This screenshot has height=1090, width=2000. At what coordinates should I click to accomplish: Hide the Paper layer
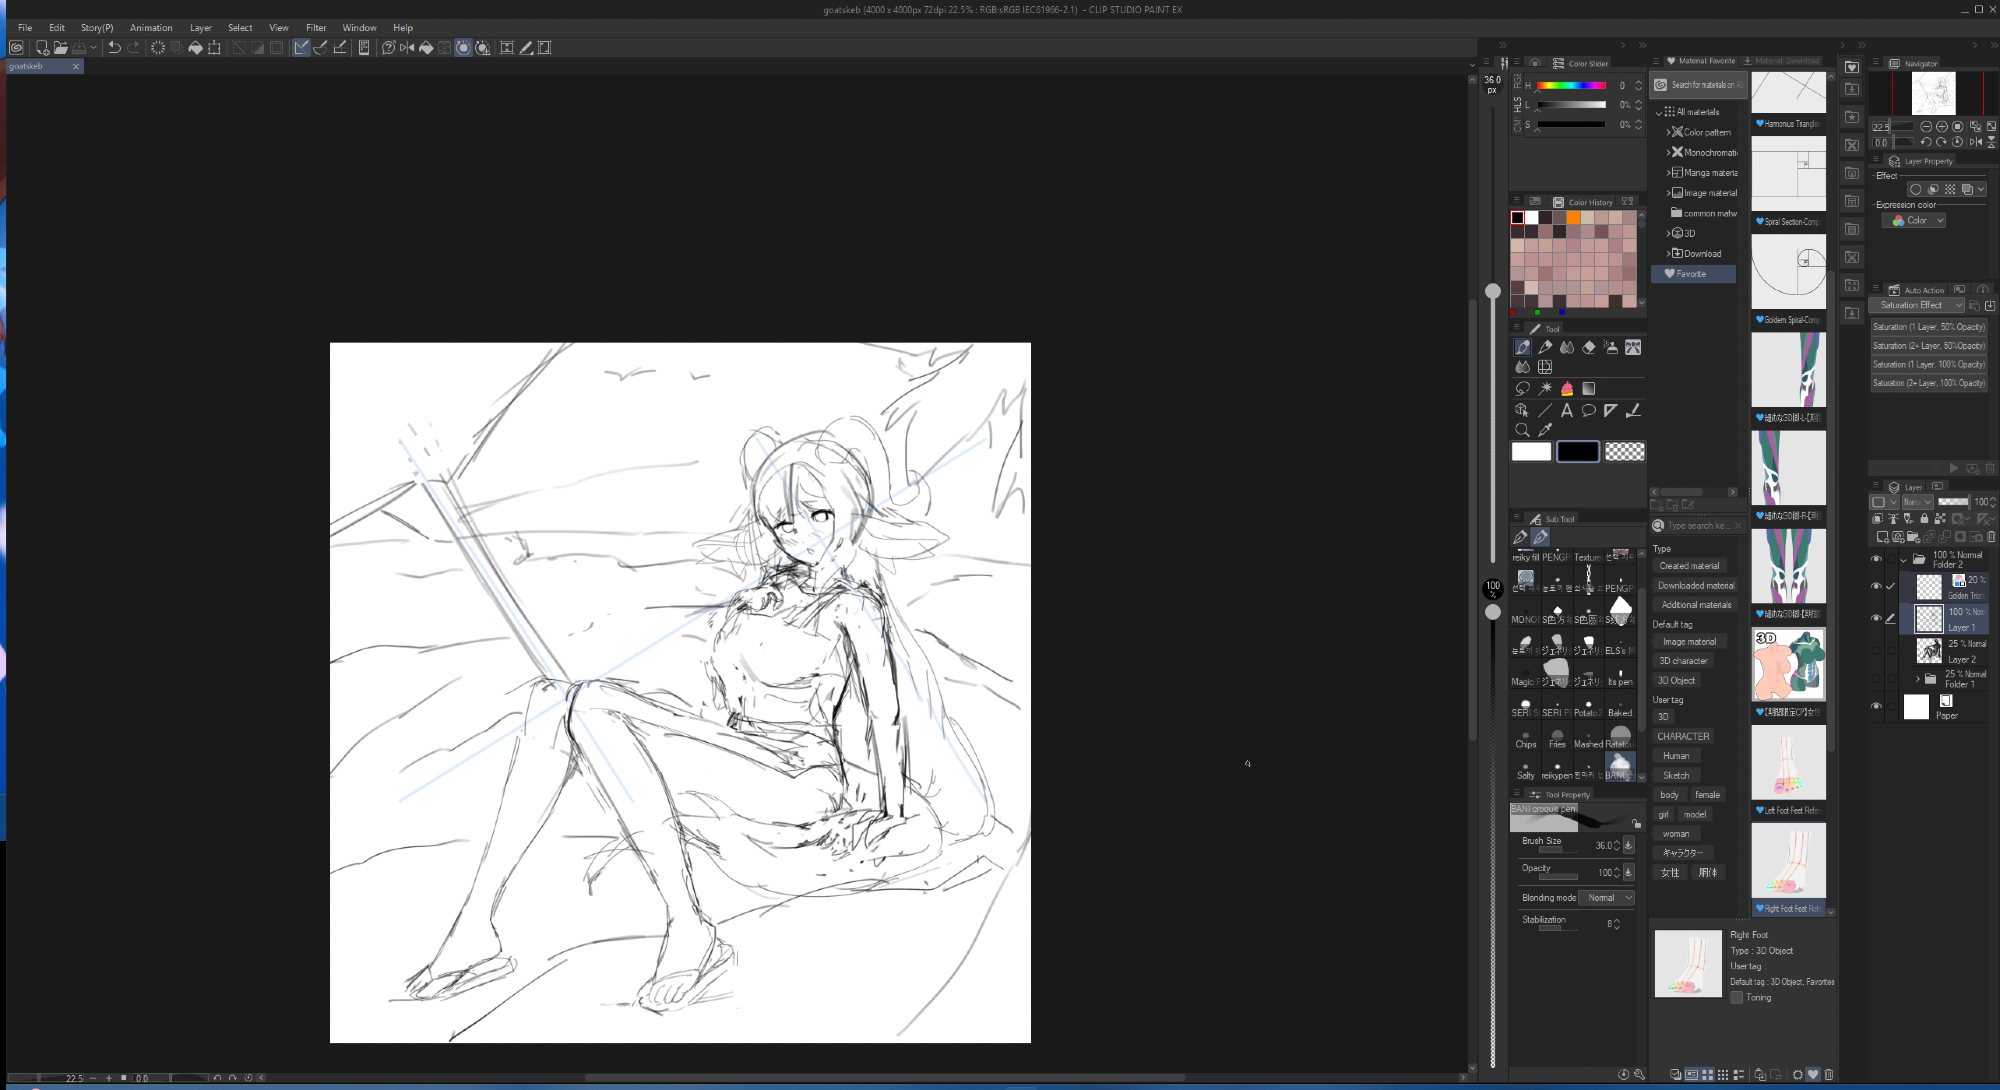(x=1876, y=706)
